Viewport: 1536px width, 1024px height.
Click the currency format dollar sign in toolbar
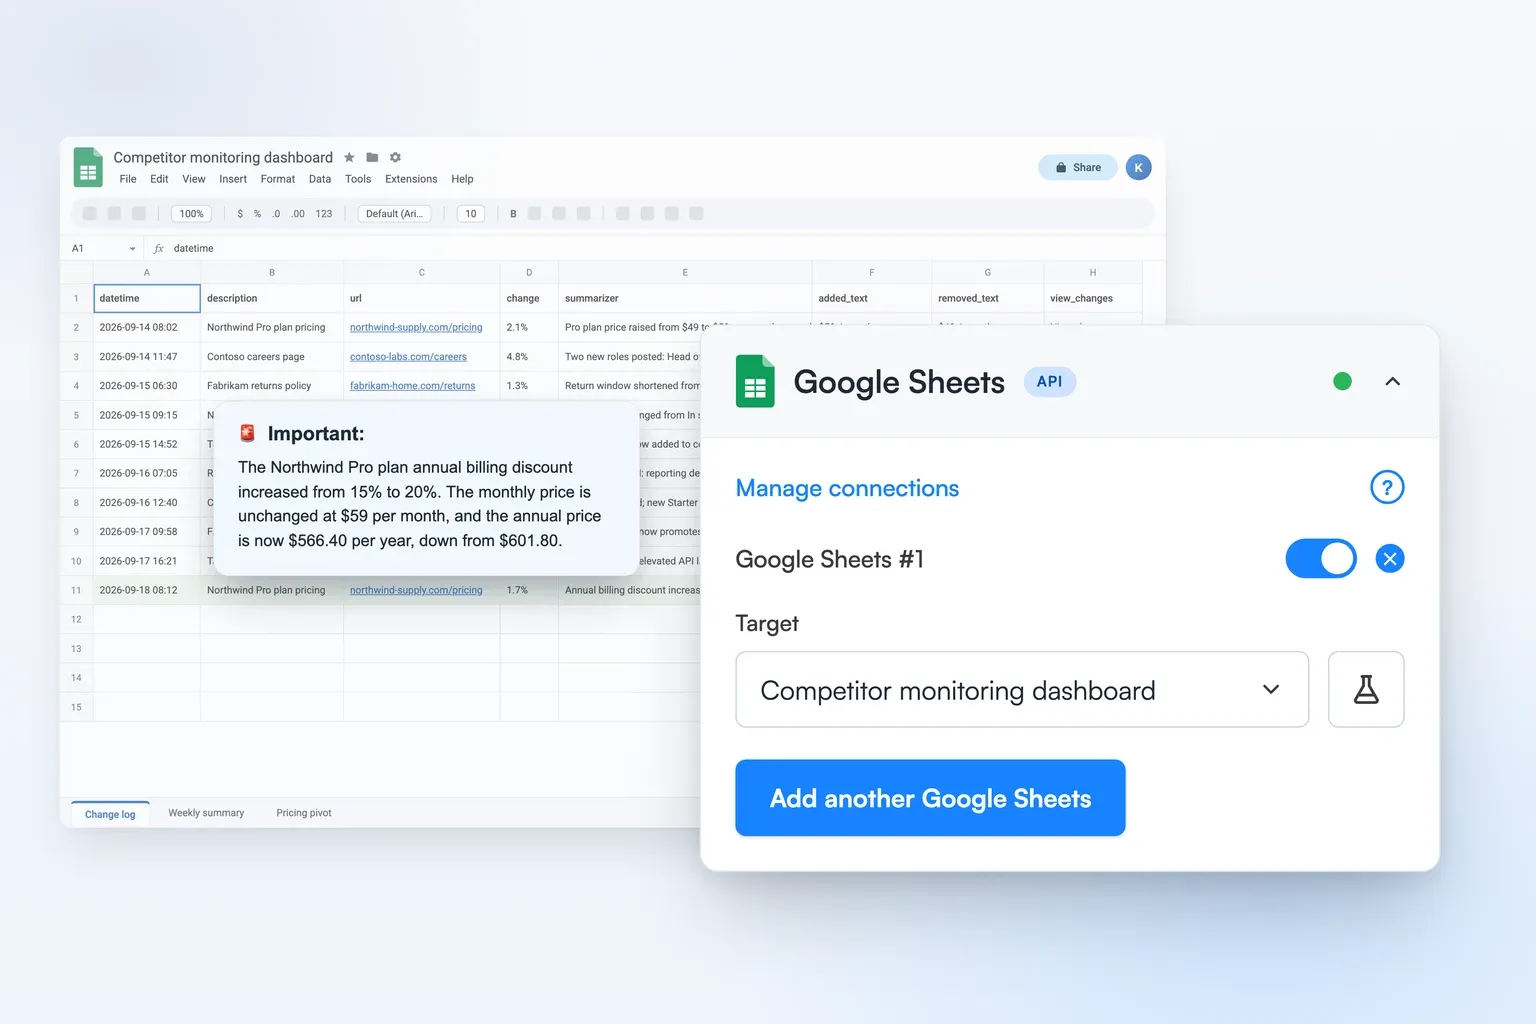[240, 213]
